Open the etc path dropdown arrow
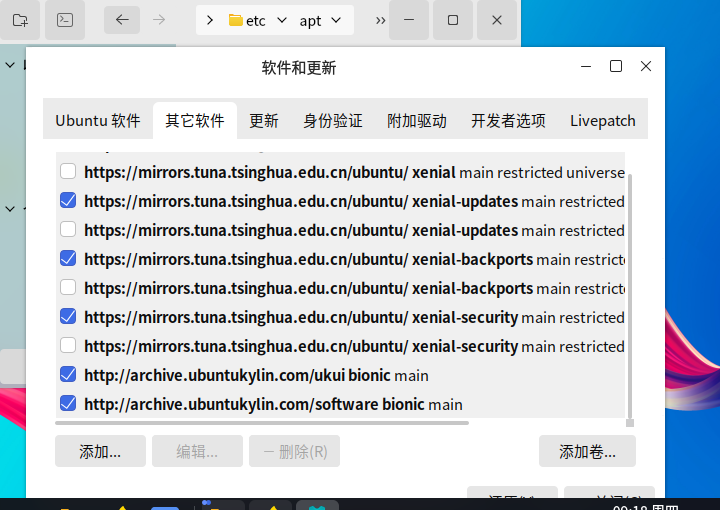This screenshot has width=720, height=510. point(282,20)
